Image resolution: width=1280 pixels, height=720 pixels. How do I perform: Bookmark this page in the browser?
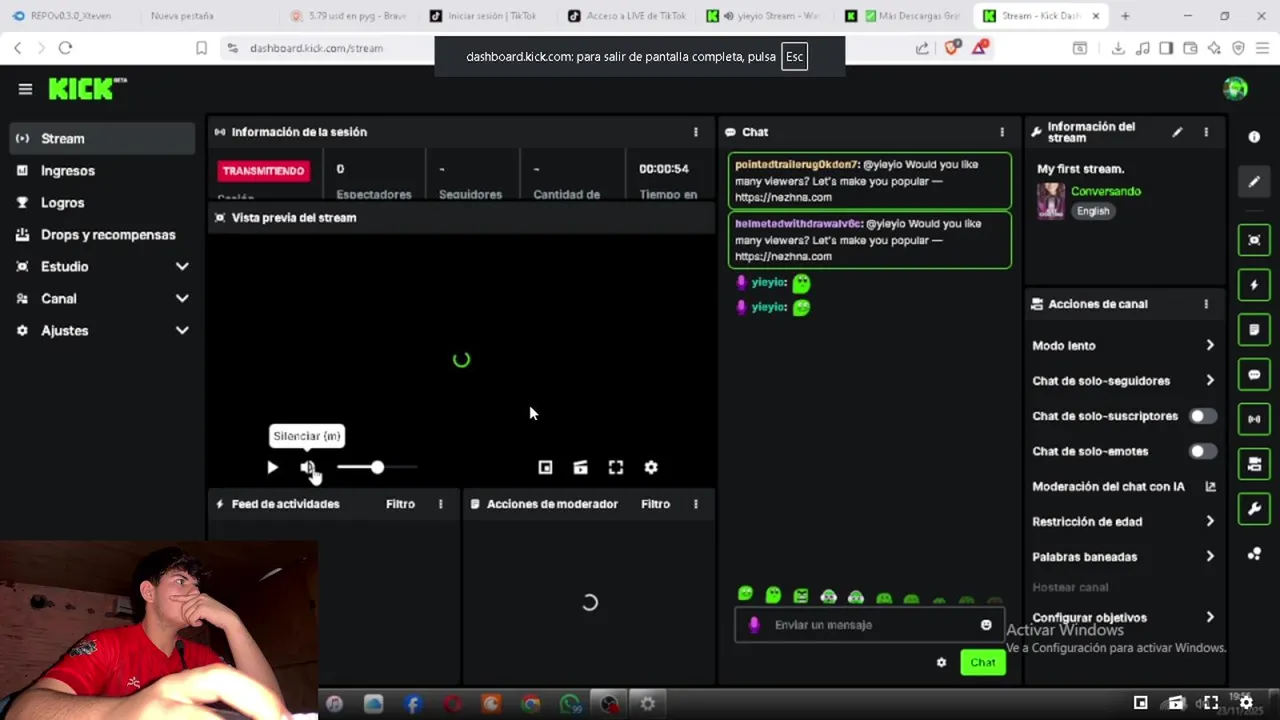[201, 48]
